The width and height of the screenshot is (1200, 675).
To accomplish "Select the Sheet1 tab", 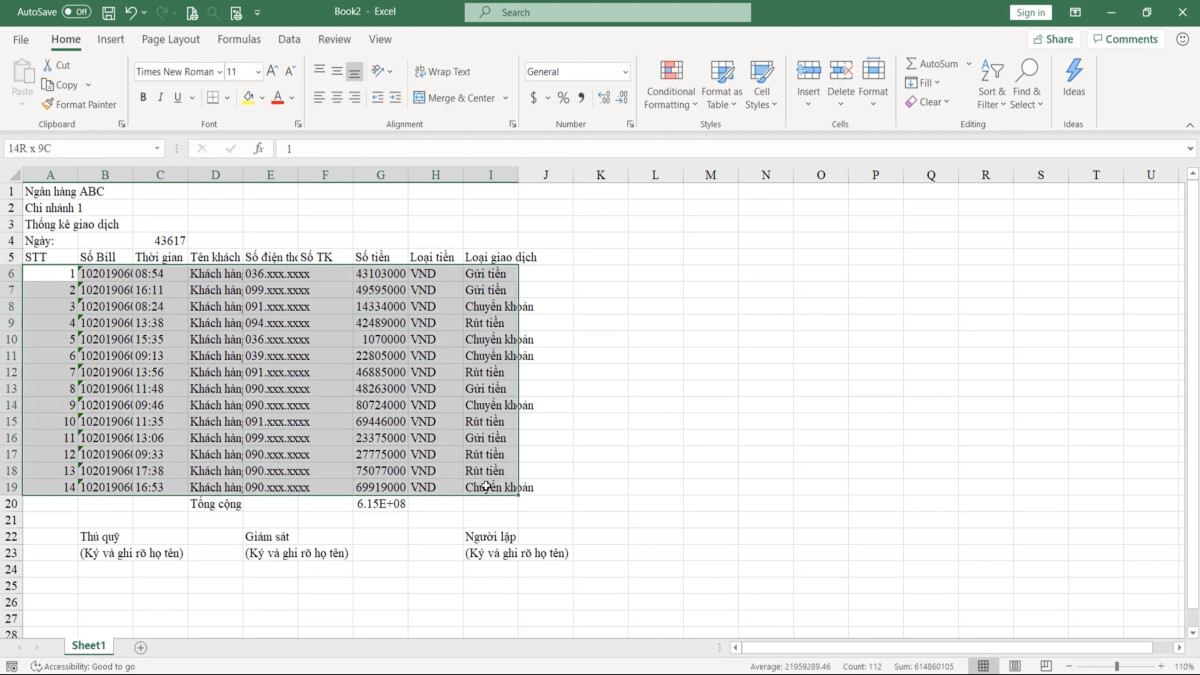I will coord(88,646).
